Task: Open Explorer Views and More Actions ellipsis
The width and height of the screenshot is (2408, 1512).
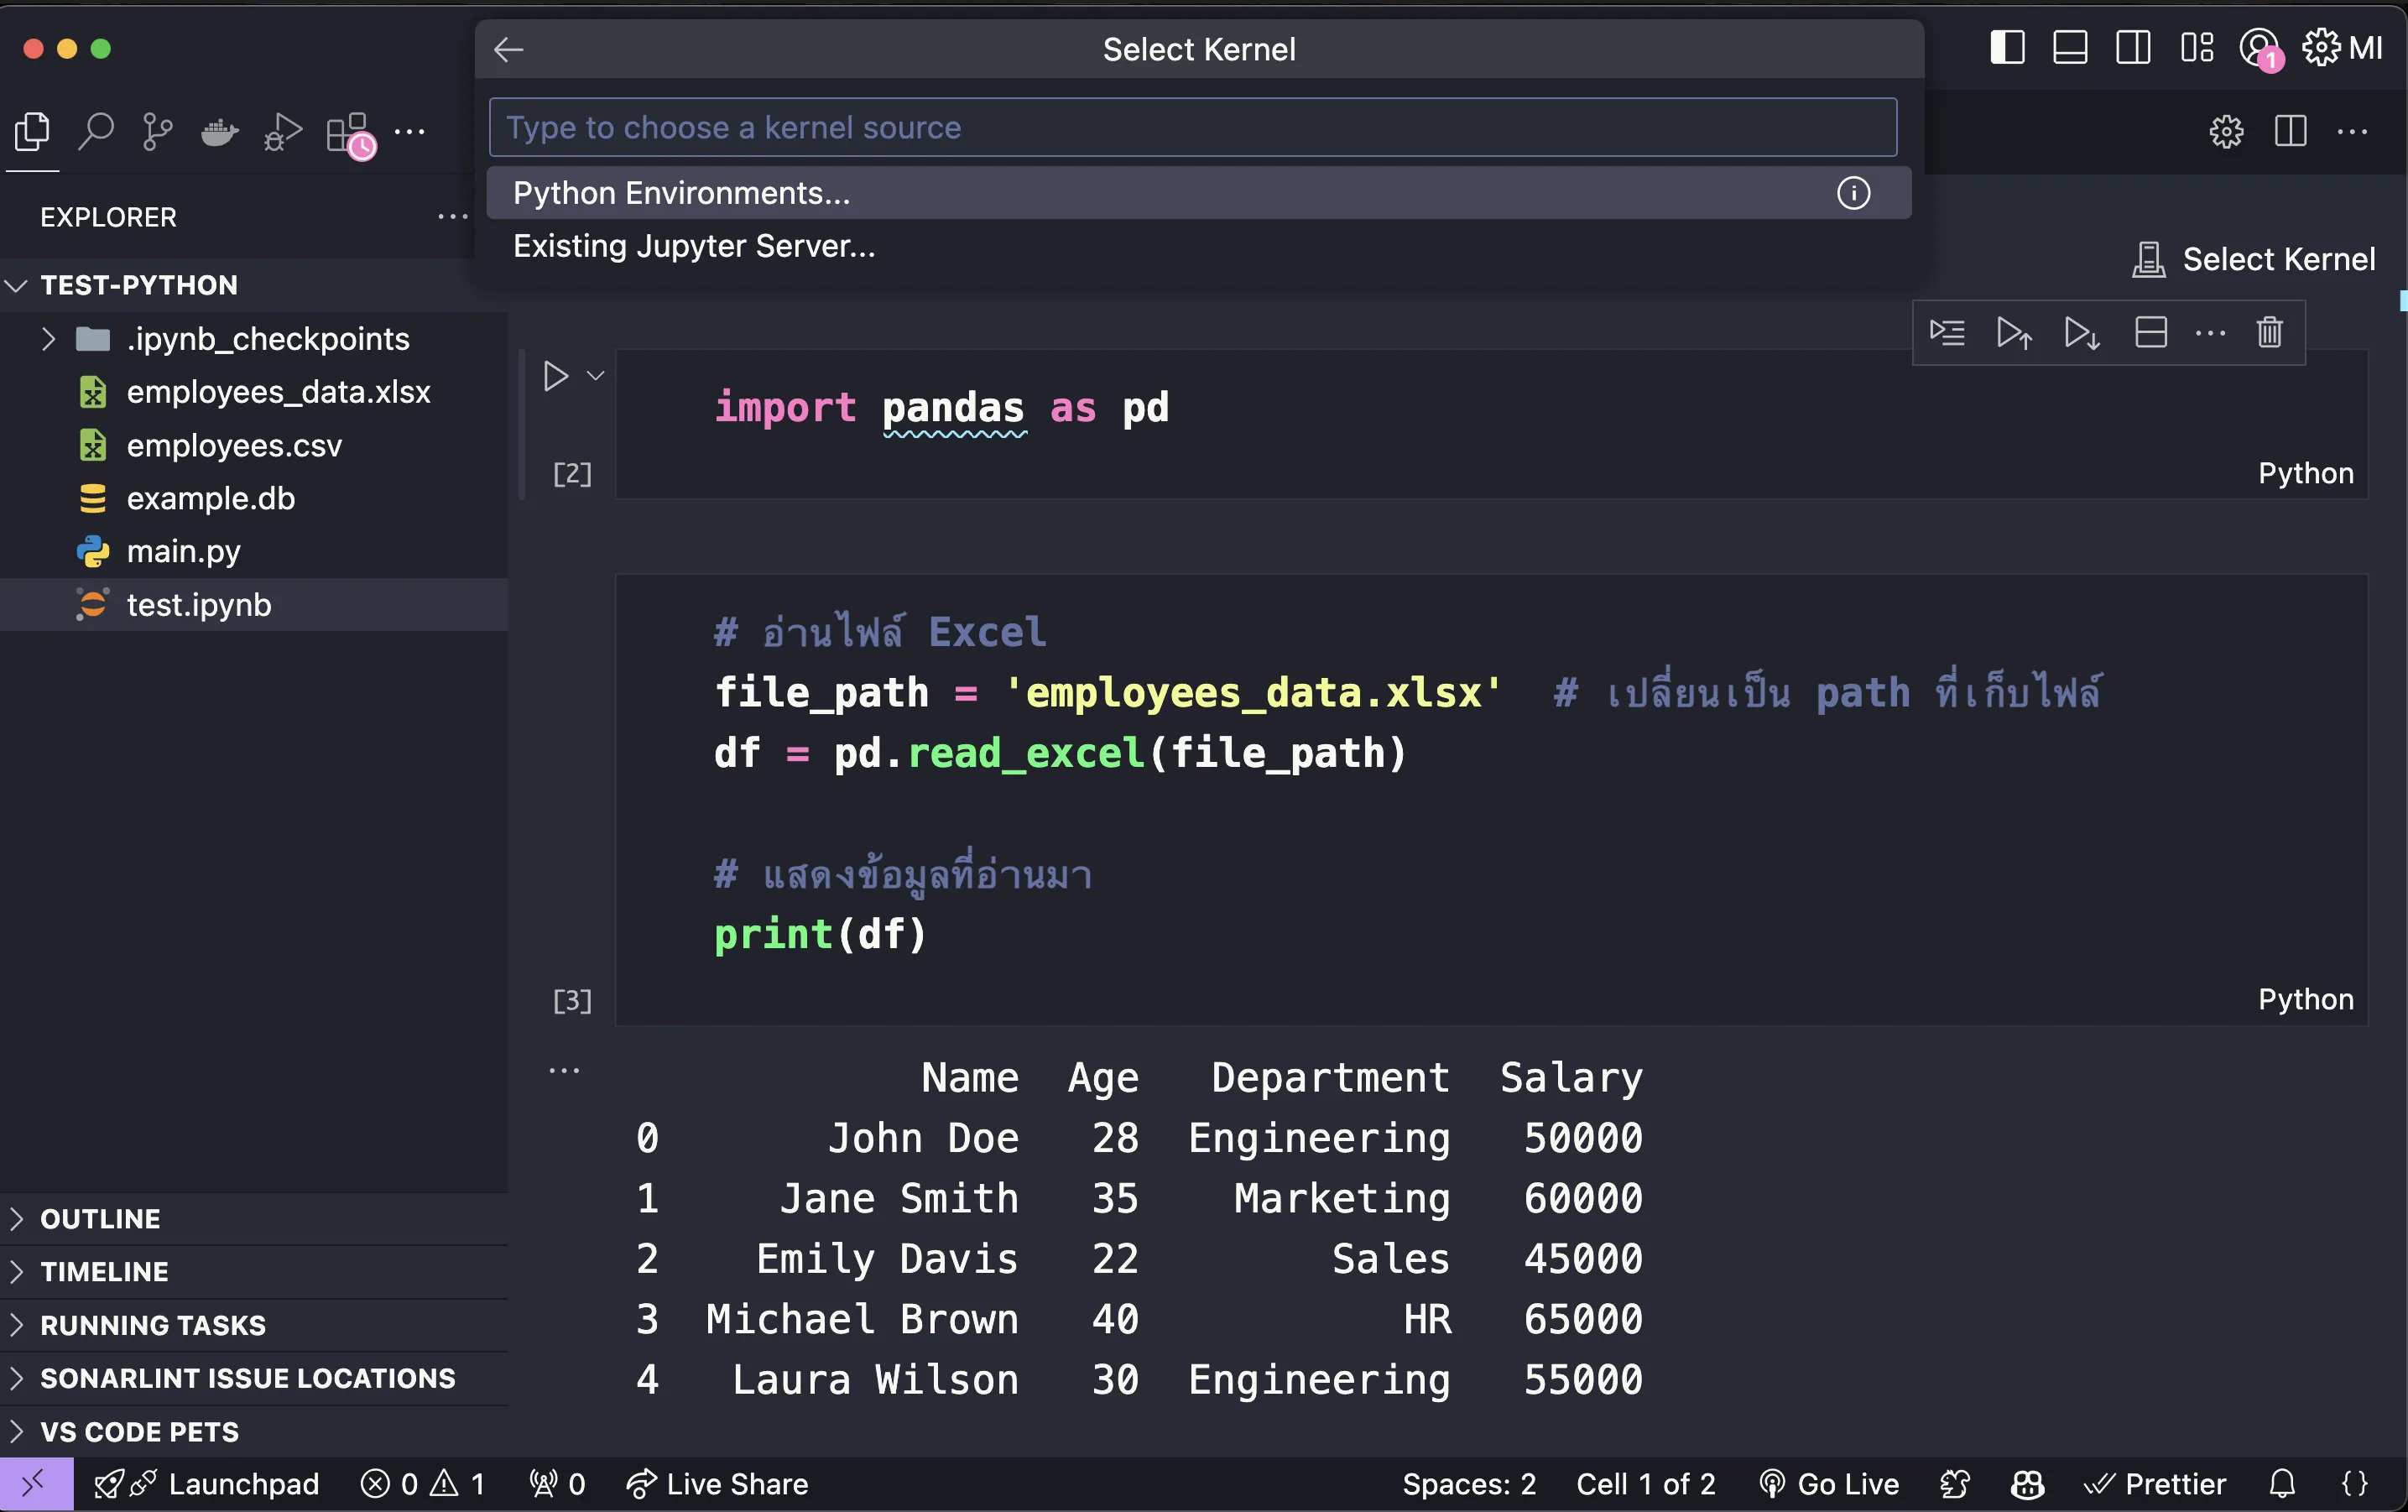Action: (x=453, y=217)
